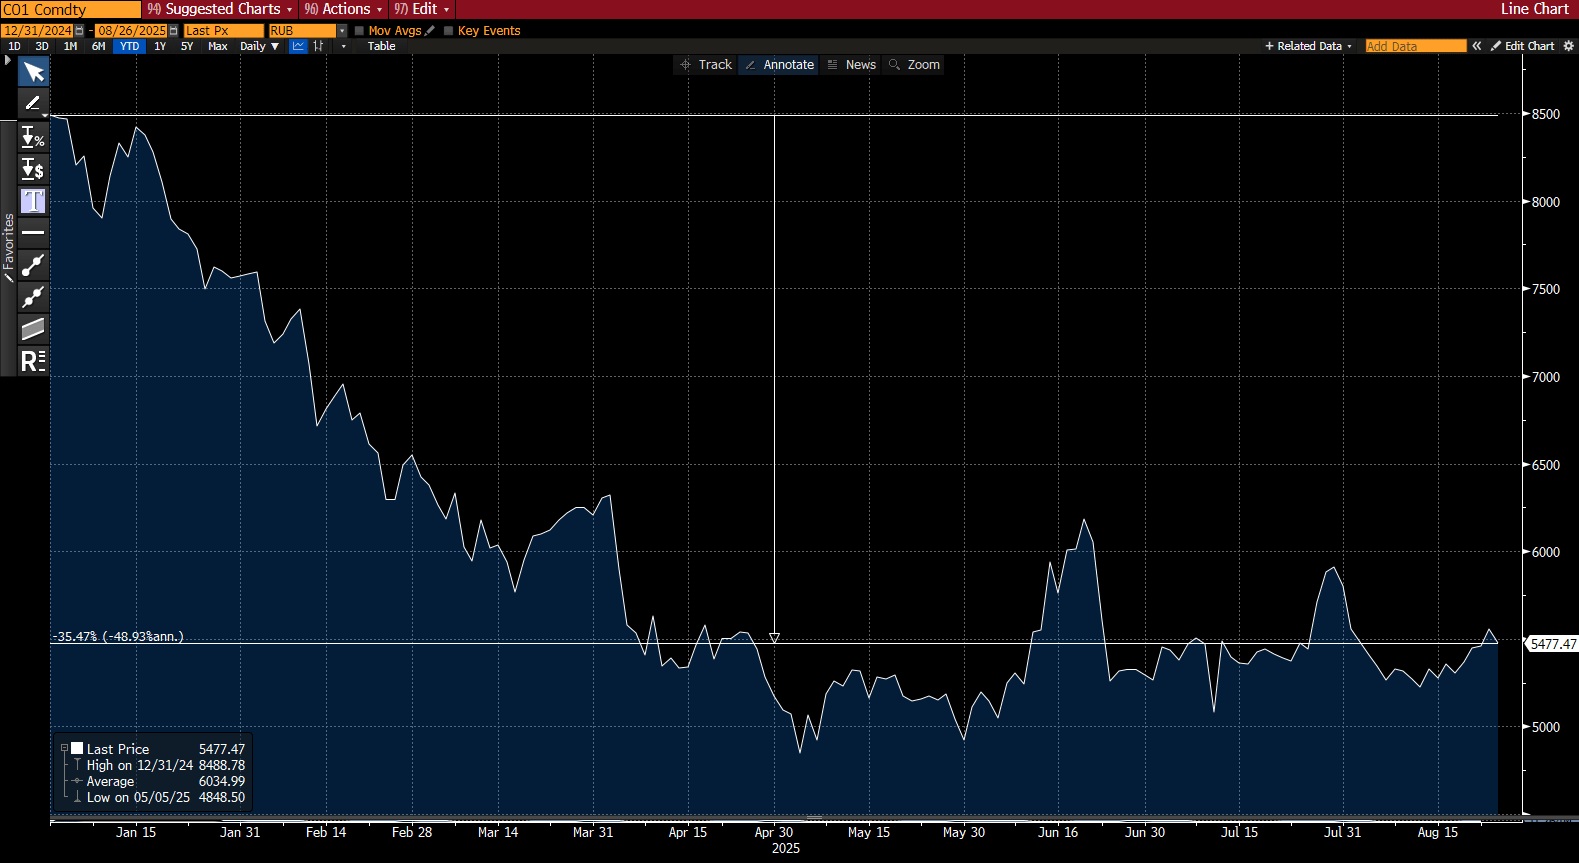
Task: Click the Last Price white color swatch
Action: coord(77,749)
